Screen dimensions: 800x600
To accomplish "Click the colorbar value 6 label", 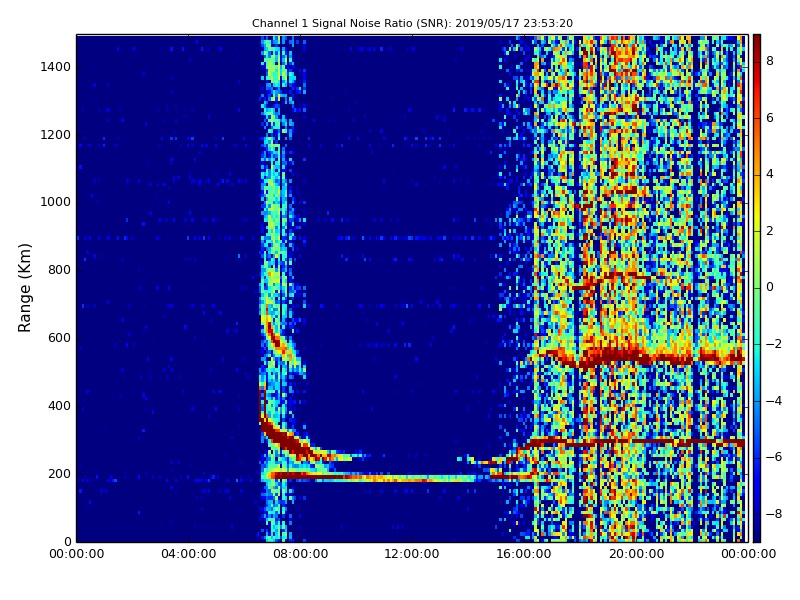I will pyautogui.click(x=770, y=118).
